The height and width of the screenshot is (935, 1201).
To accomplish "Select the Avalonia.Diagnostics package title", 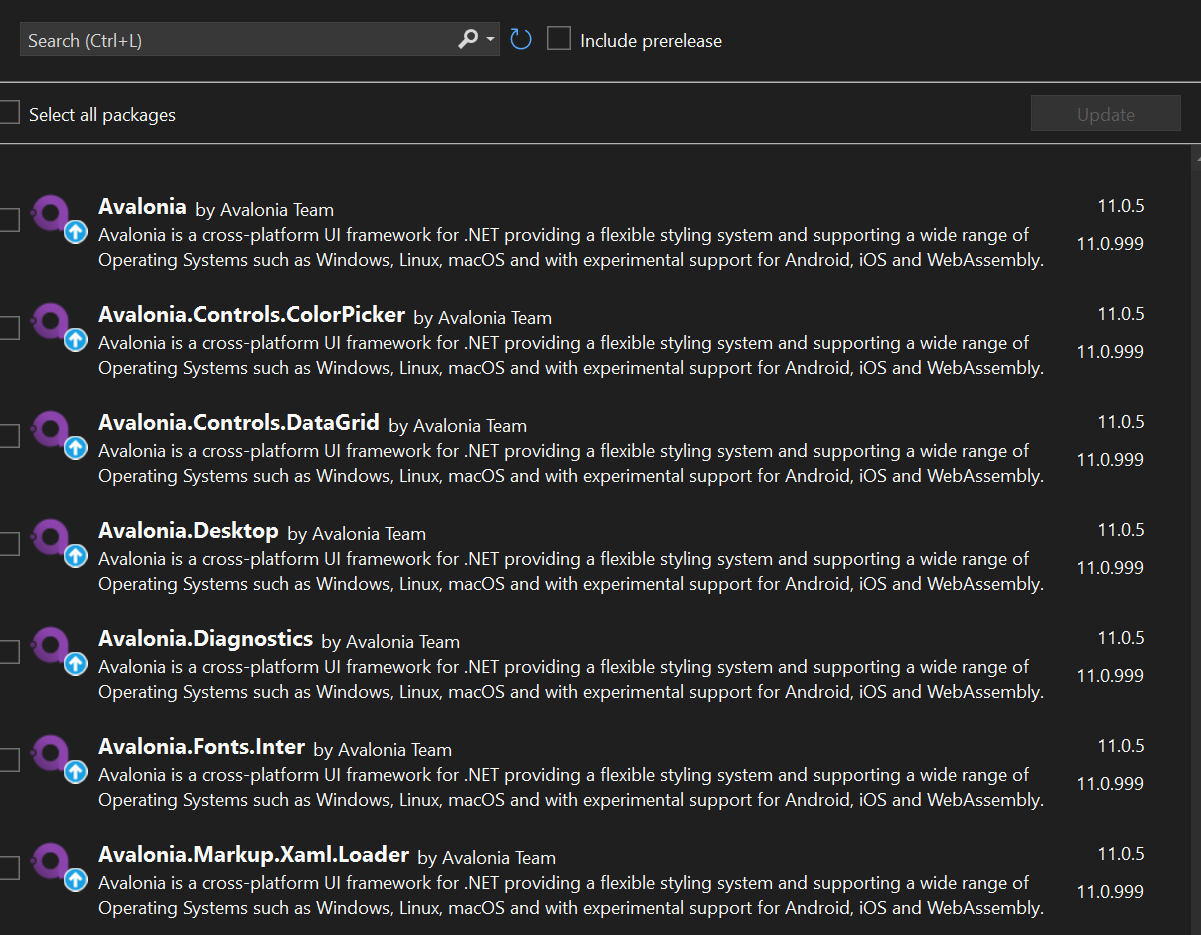I will point(205,638).
